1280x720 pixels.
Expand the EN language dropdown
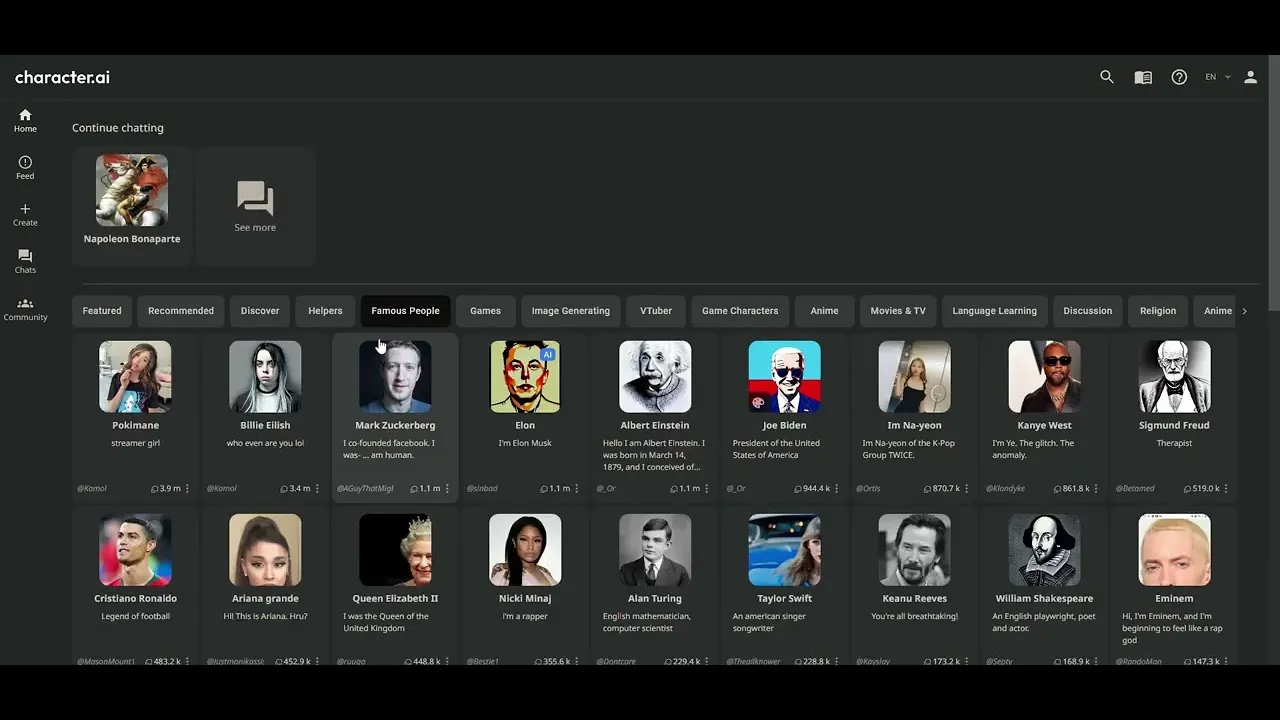(x=1217, y=77)
